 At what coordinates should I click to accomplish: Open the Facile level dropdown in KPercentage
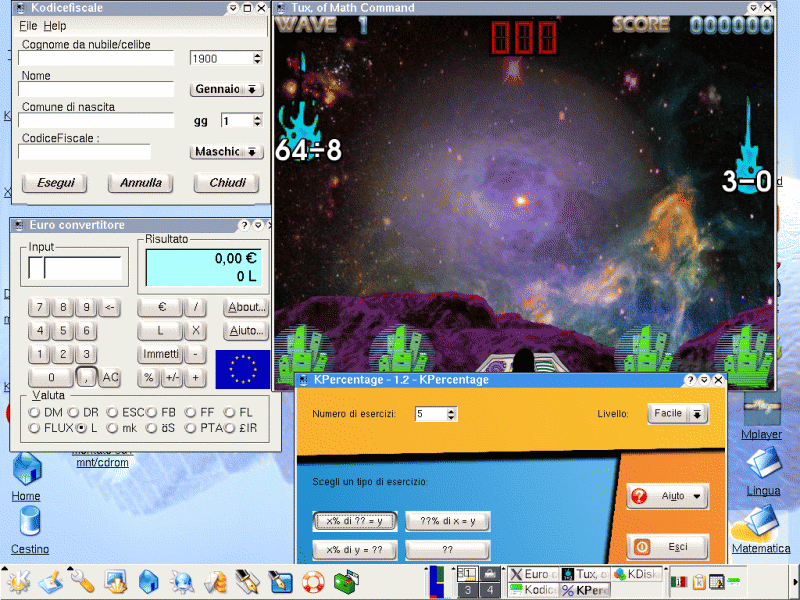coord(678,413)
